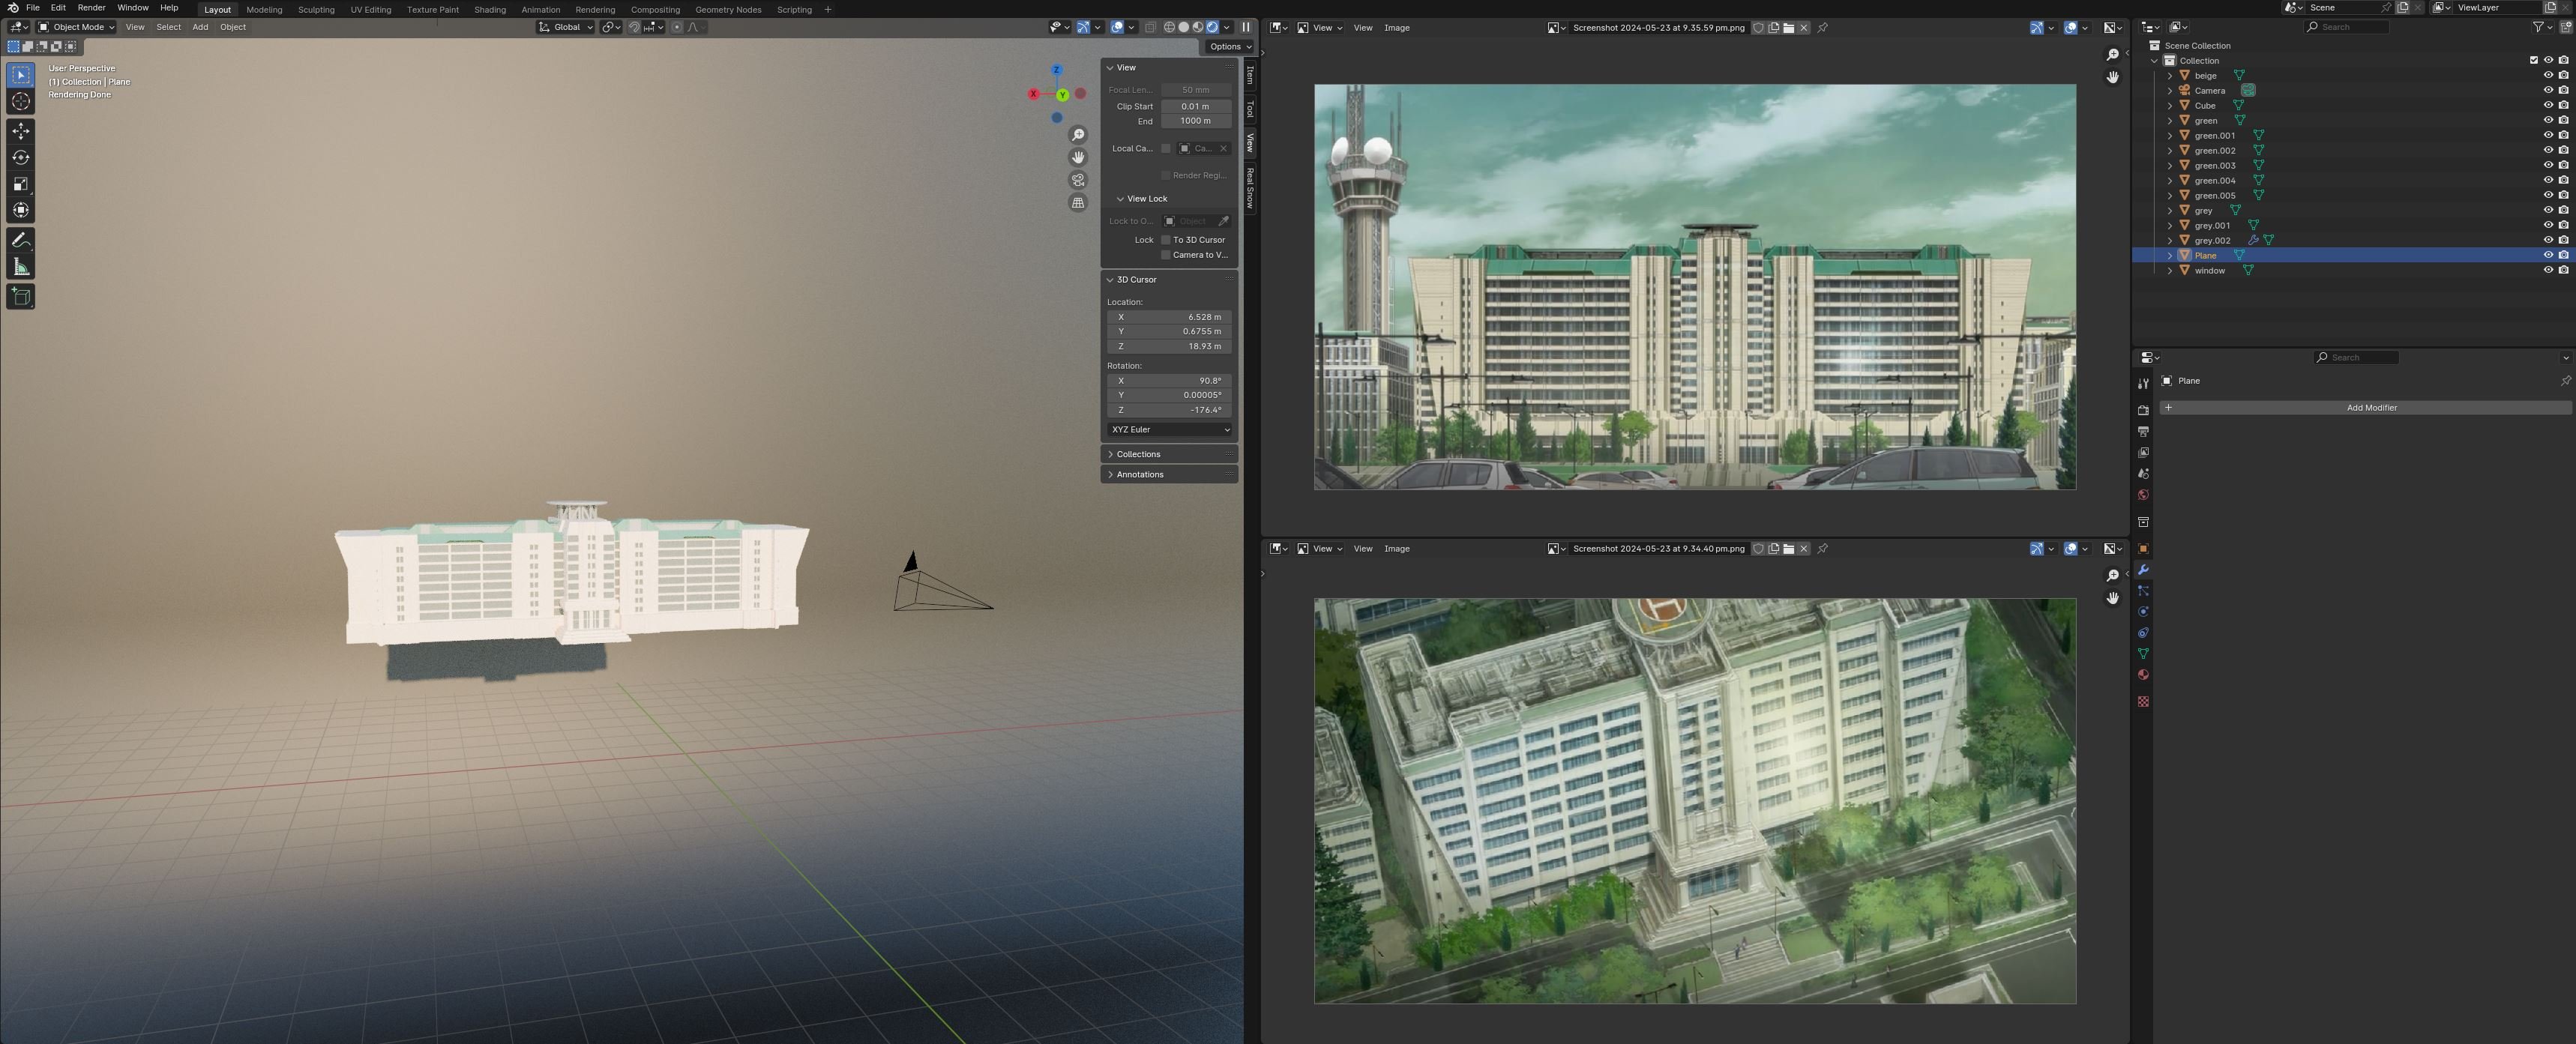2576x1044 pixels.
Task: Switch to Geometry Nodes workspace tab
Action: pyautogui.click(x=728, y=9)
